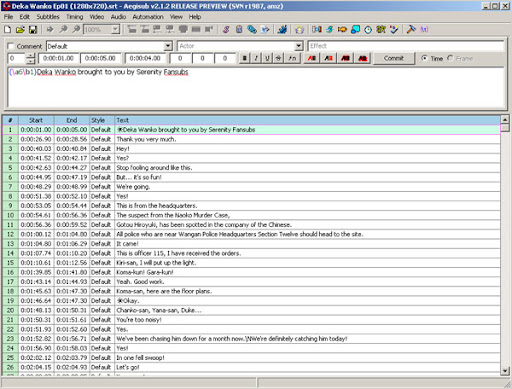Image resolution: width=512 pixels, height=389 pixels.
Task: Click the Jump video to end icon
Action: point(145,30)
